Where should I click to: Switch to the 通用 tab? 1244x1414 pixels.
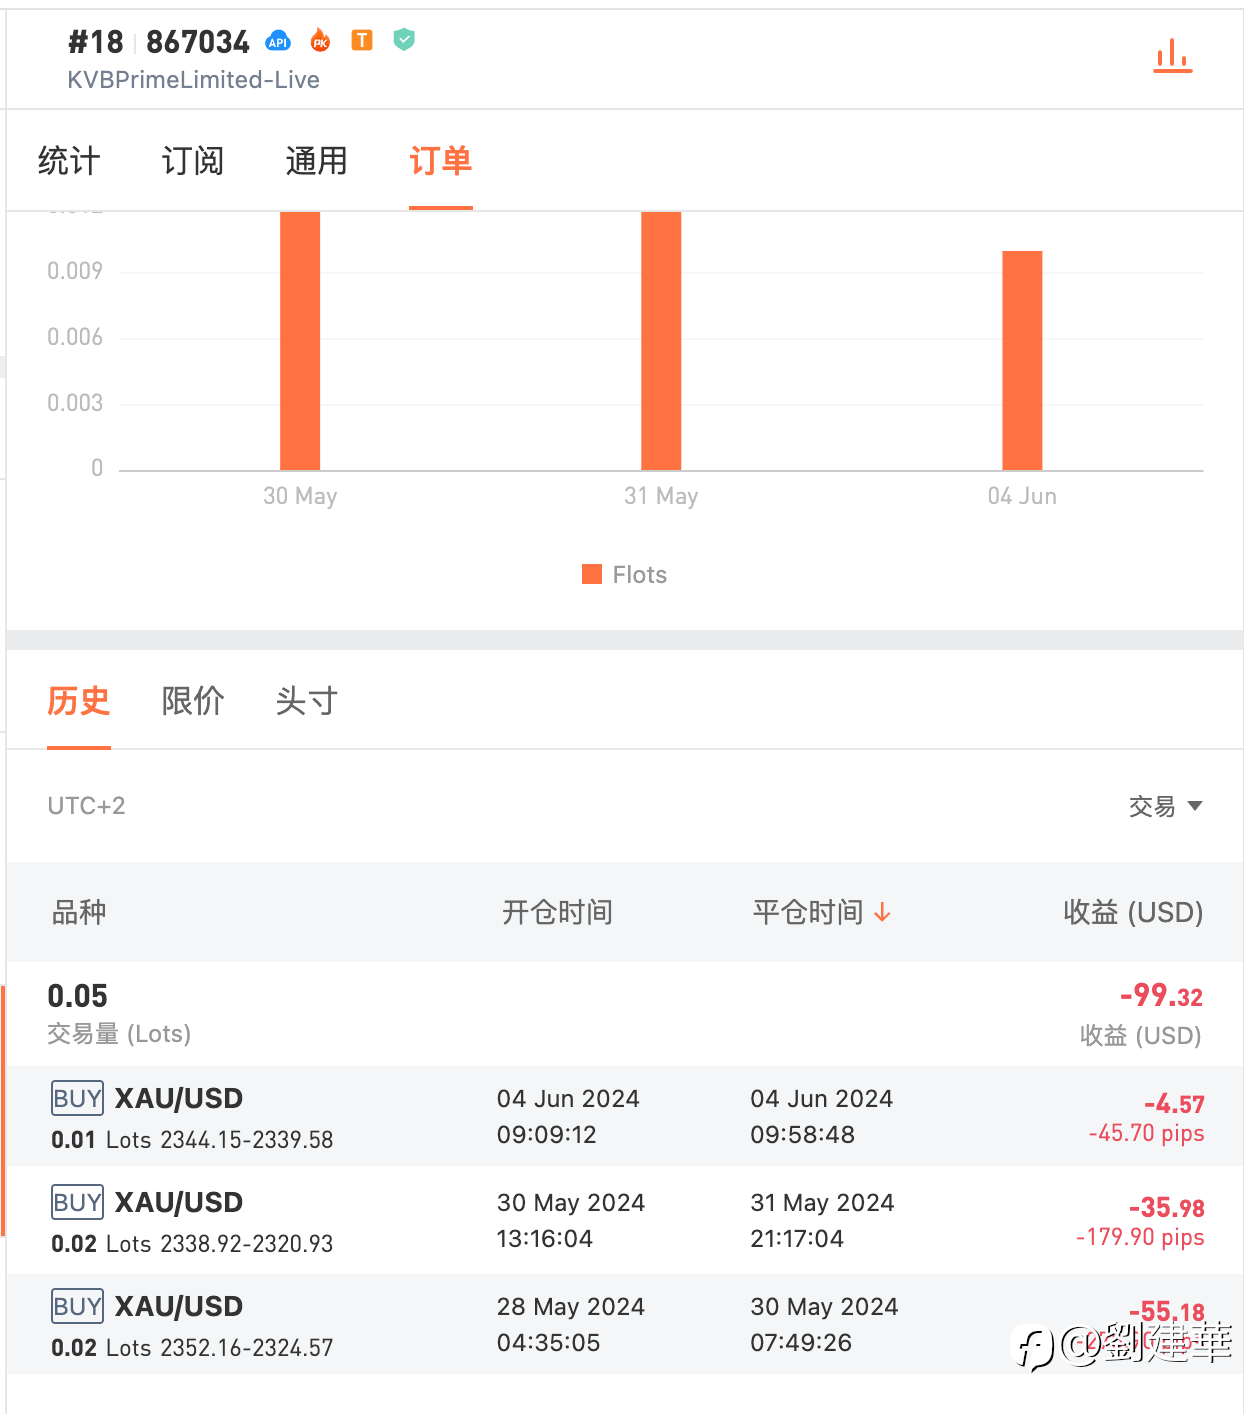pyautogui.click(x=316, y=161)
